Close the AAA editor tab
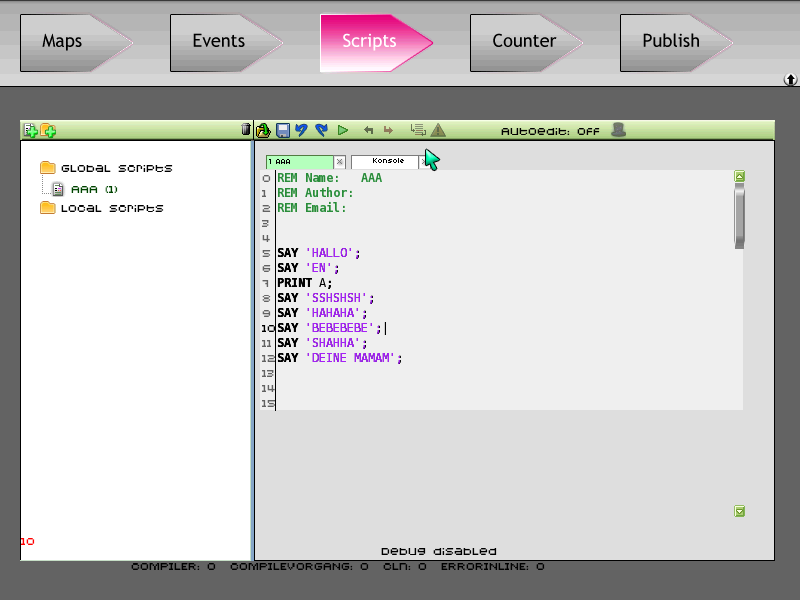800x600 pixels. pyautogui.click(x=339, y=161)
